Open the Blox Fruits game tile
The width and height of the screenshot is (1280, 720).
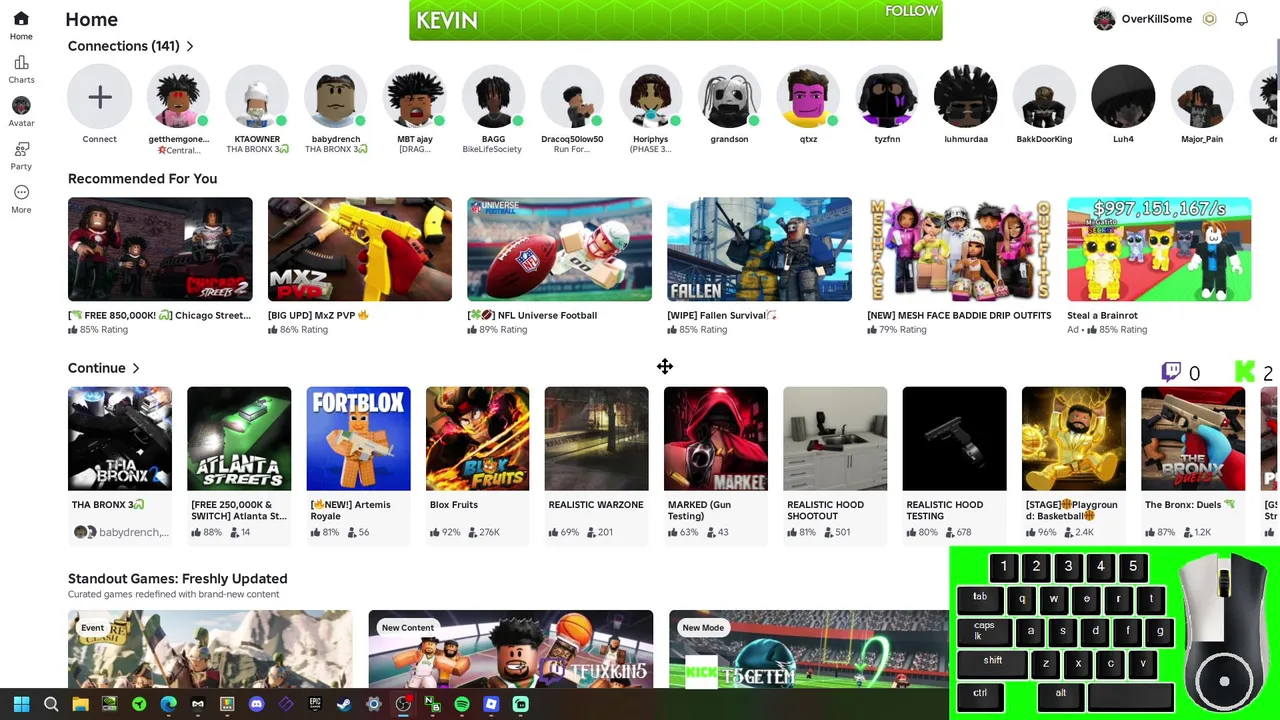(478, 439)
